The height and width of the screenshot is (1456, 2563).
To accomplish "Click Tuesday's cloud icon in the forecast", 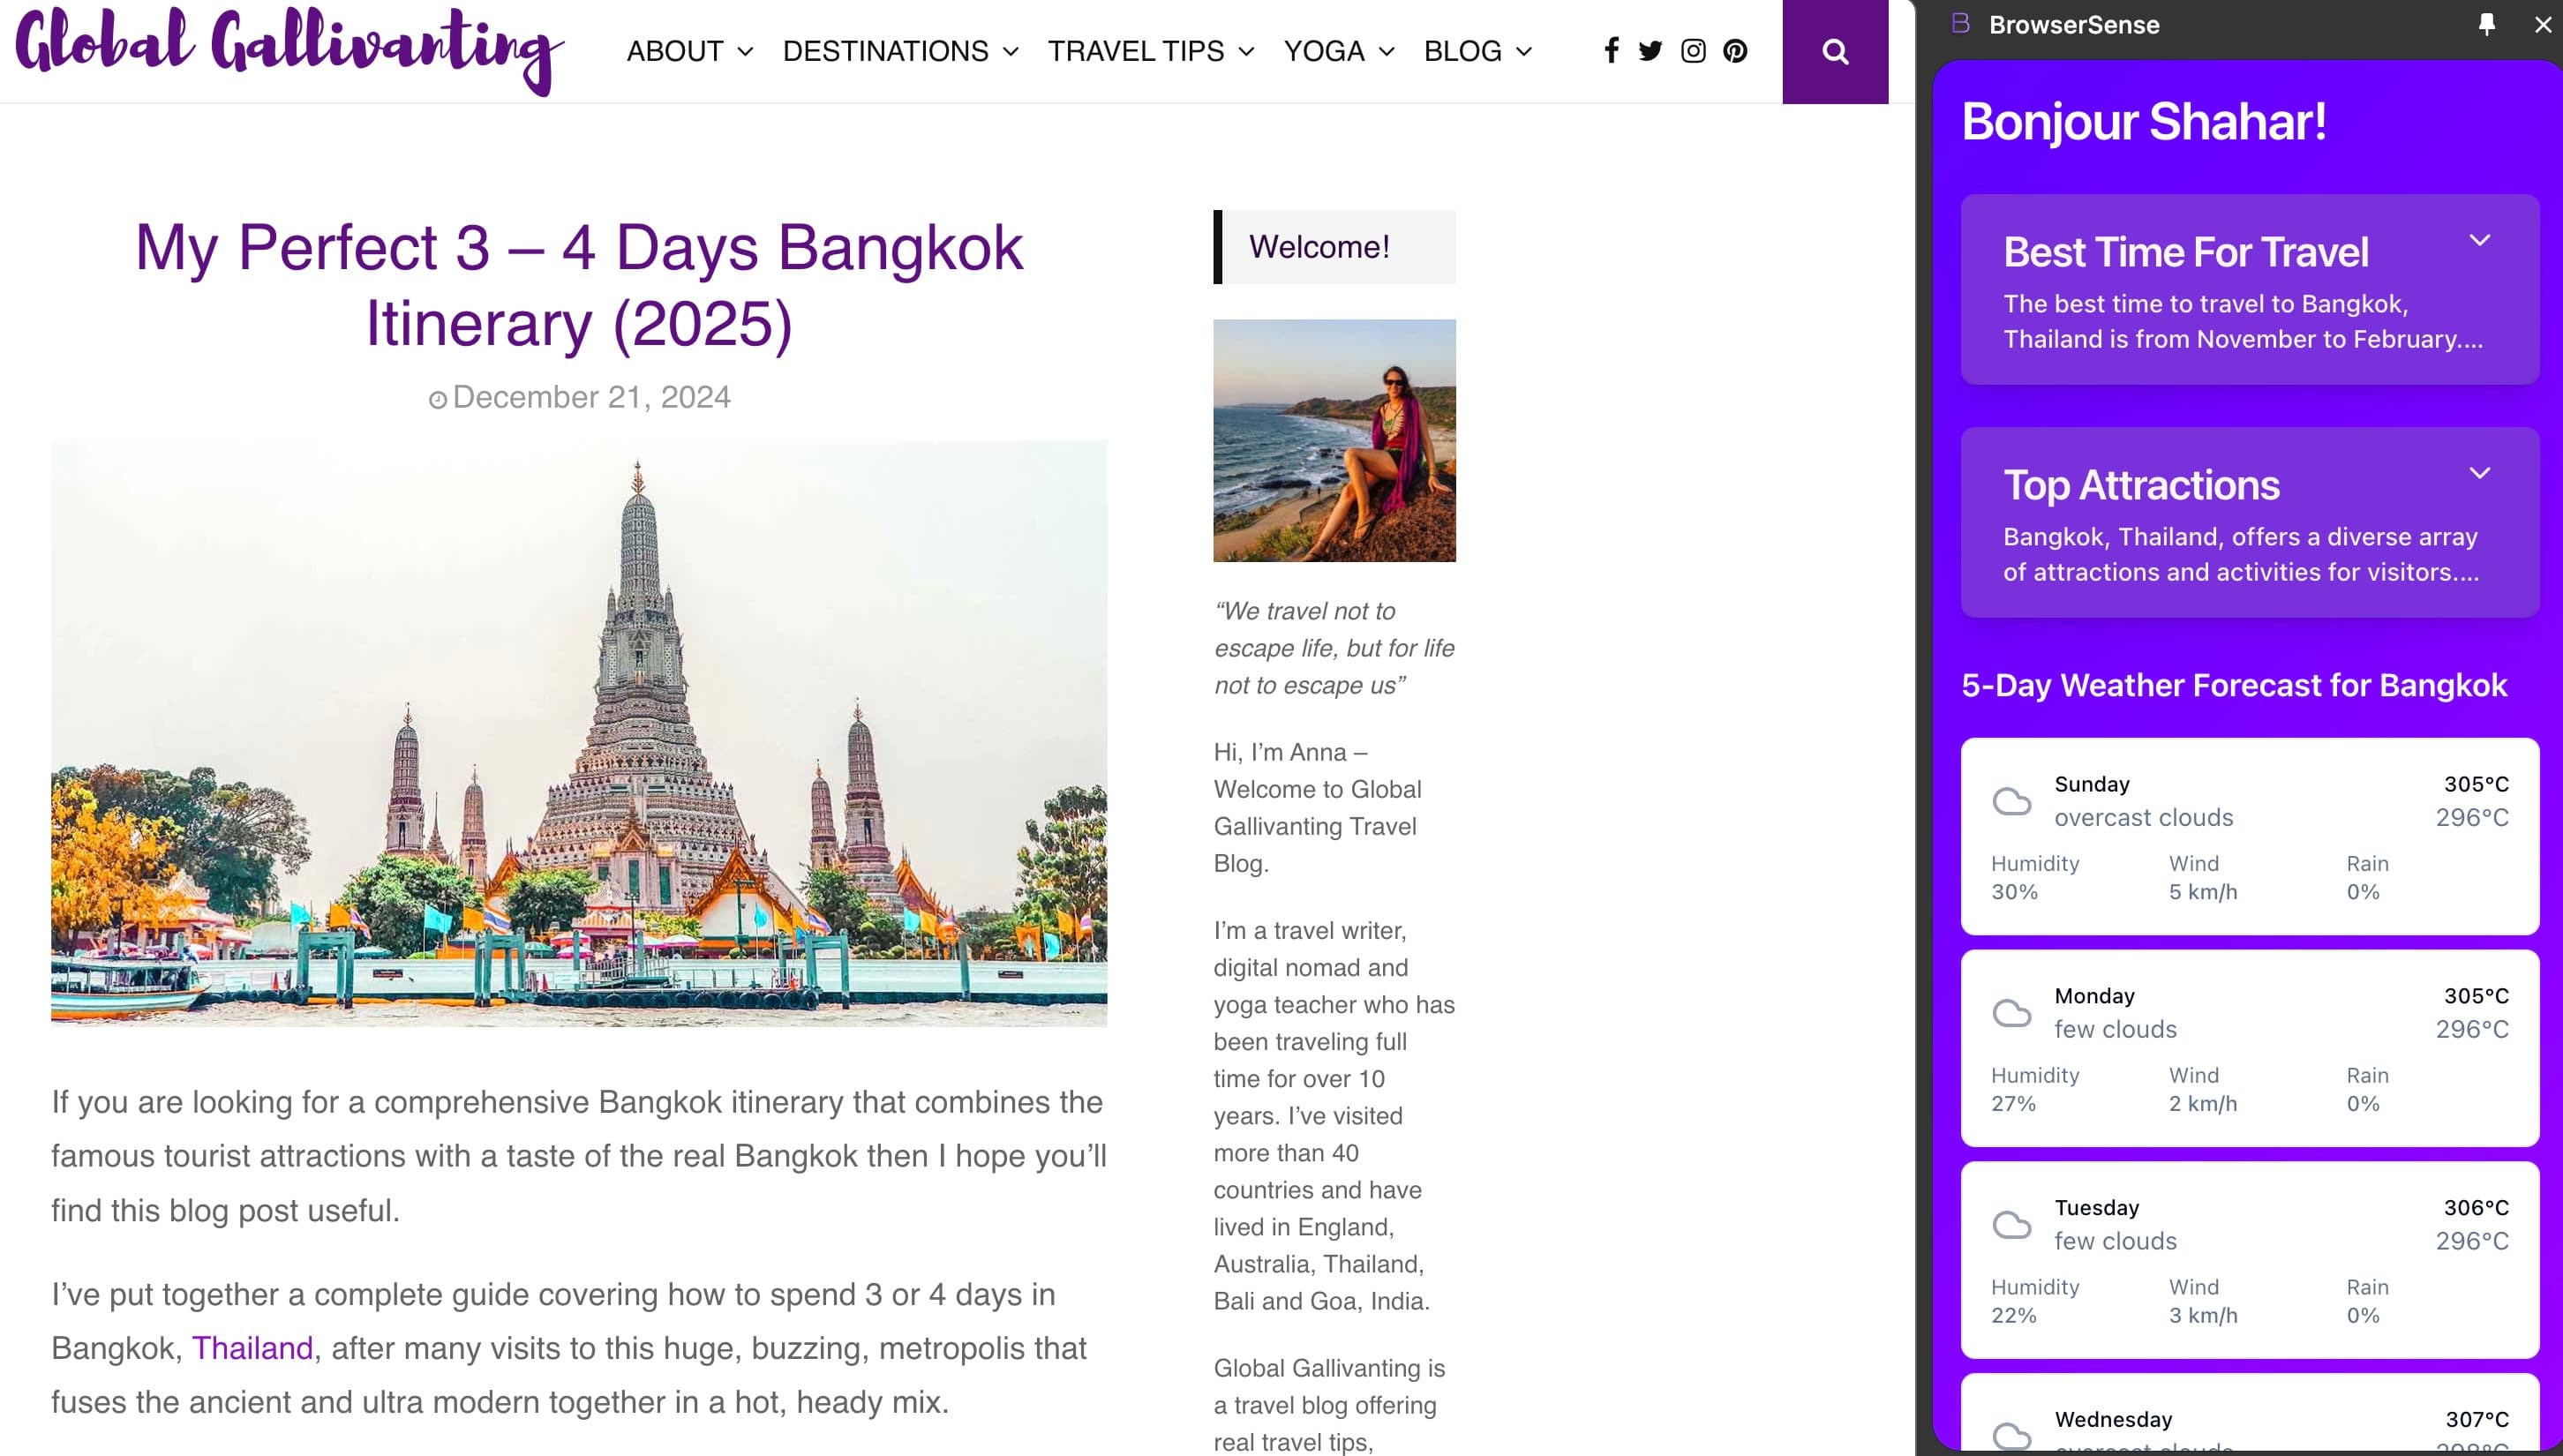I will (x=2013, y=1225).
